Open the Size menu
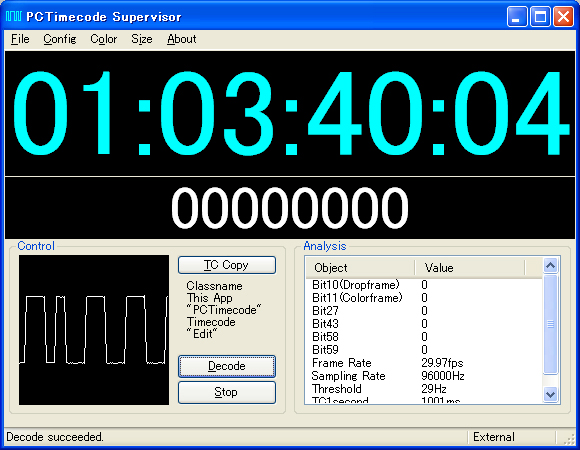The image size is (580, 450). pyautogui.click(x=142, y=39)
